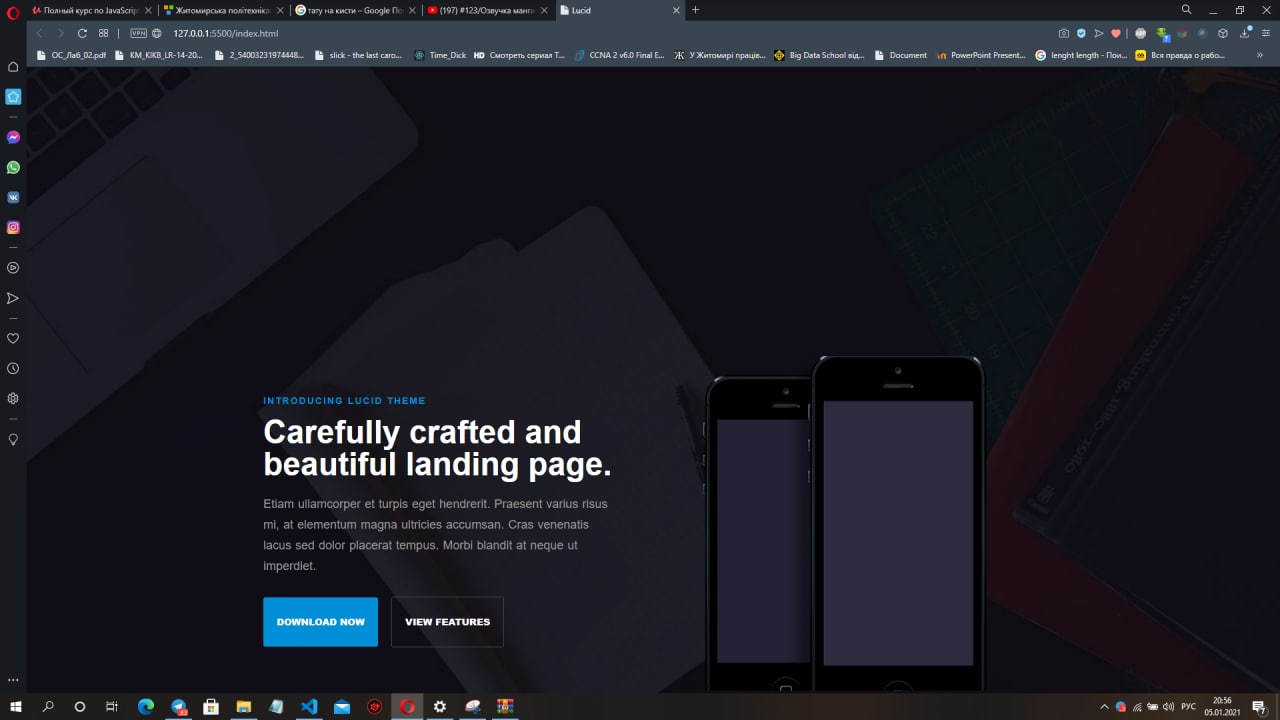Viewport: 1280px width, 720px height.
Task: Open File Explorer from the taskbar
Action: click(243, 707)
